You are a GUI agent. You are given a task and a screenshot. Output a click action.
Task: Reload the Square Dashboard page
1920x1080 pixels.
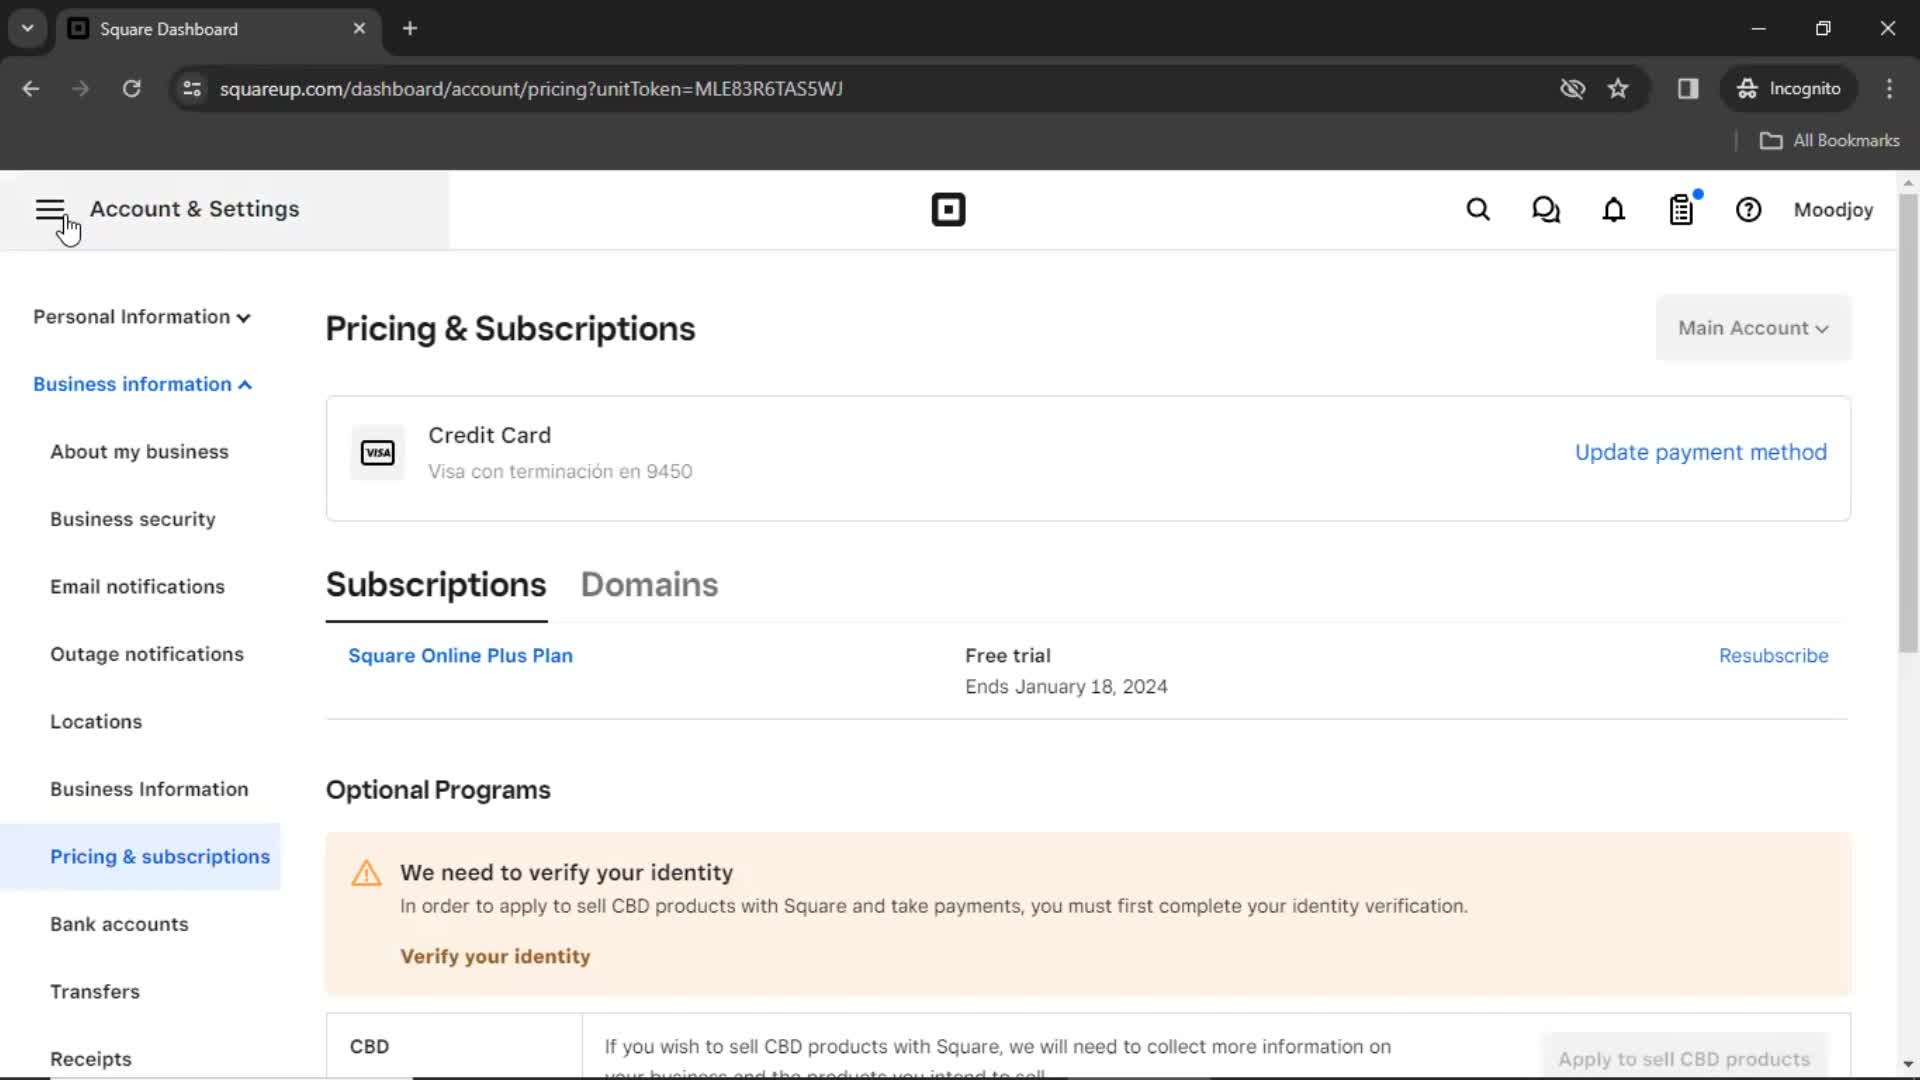point(131,89)
